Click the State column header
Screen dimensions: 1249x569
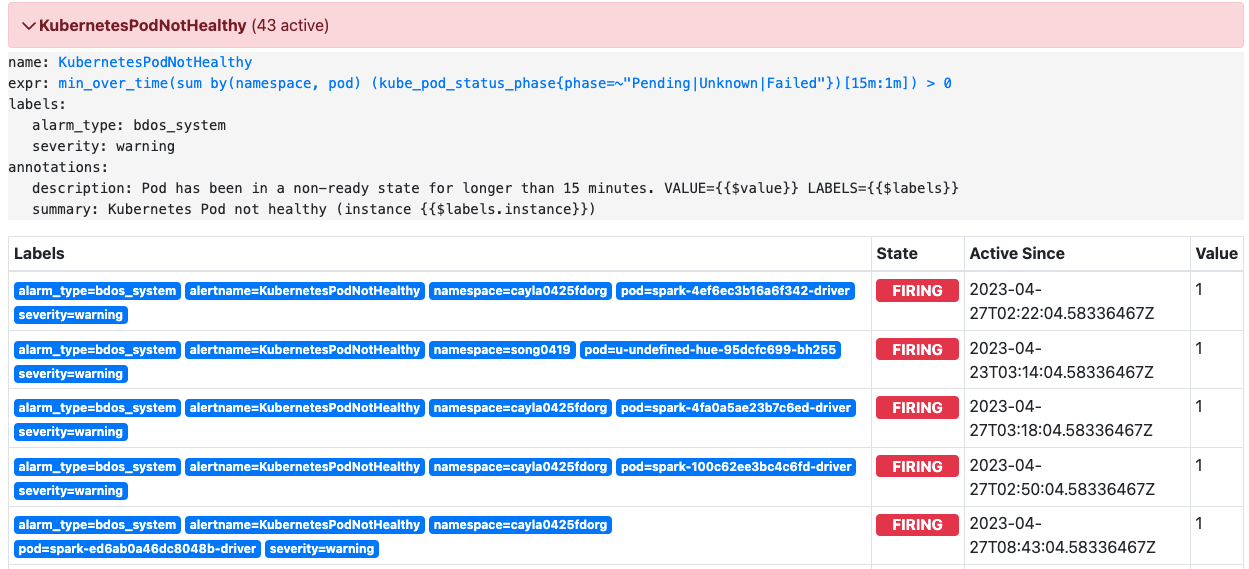point(897,254)
